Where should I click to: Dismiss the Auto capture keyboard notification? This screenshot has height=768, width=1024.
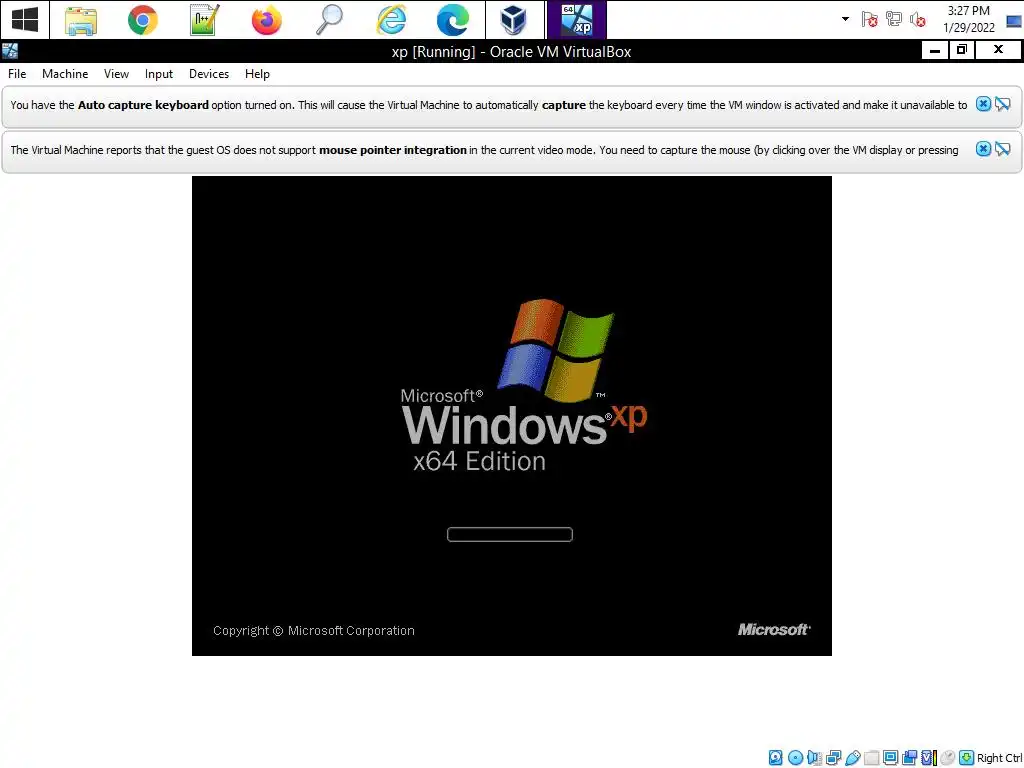coord(983,104)
